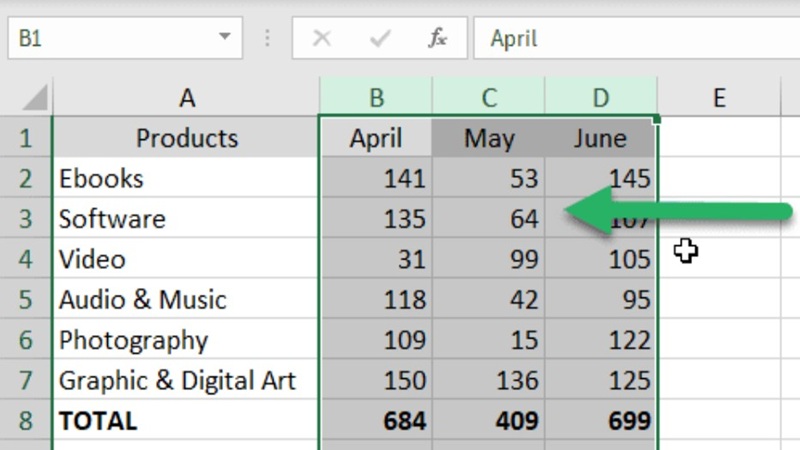Select the column C header

(488, 97)
